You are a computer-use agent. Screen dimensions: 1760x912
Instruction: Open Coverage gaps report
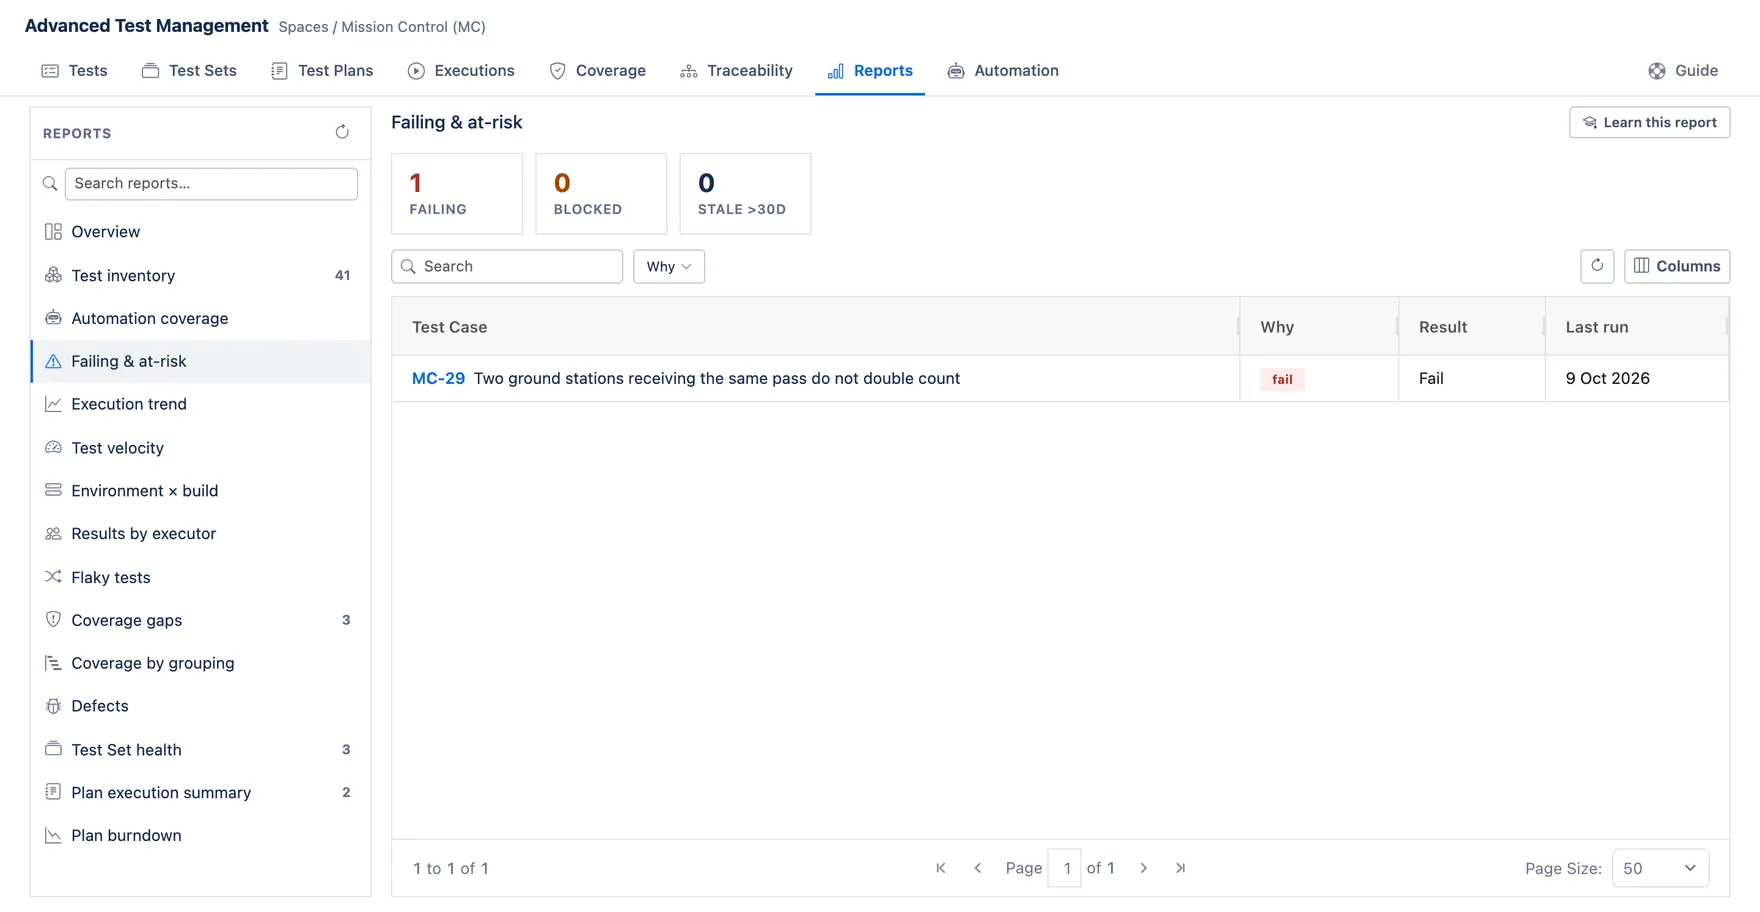pyautogui.click(x=201, y=620)
